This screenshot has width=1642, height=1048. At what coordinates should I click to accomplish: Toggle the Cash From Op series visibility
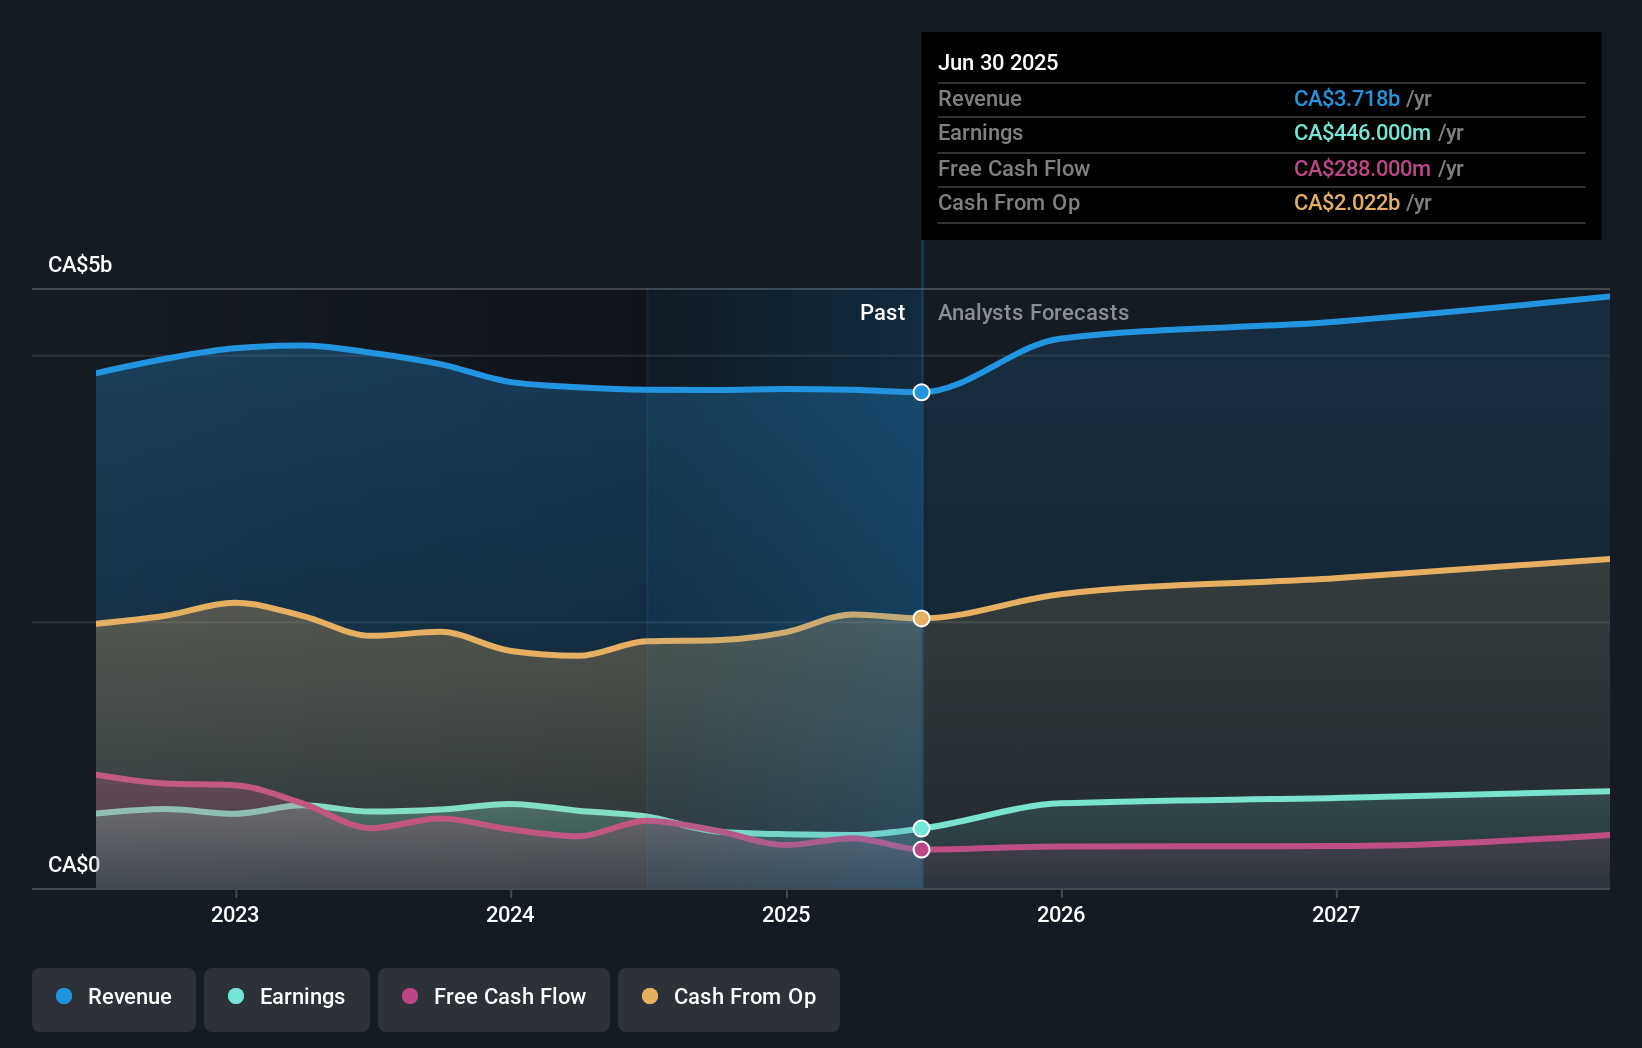click(x=729, y=999)
